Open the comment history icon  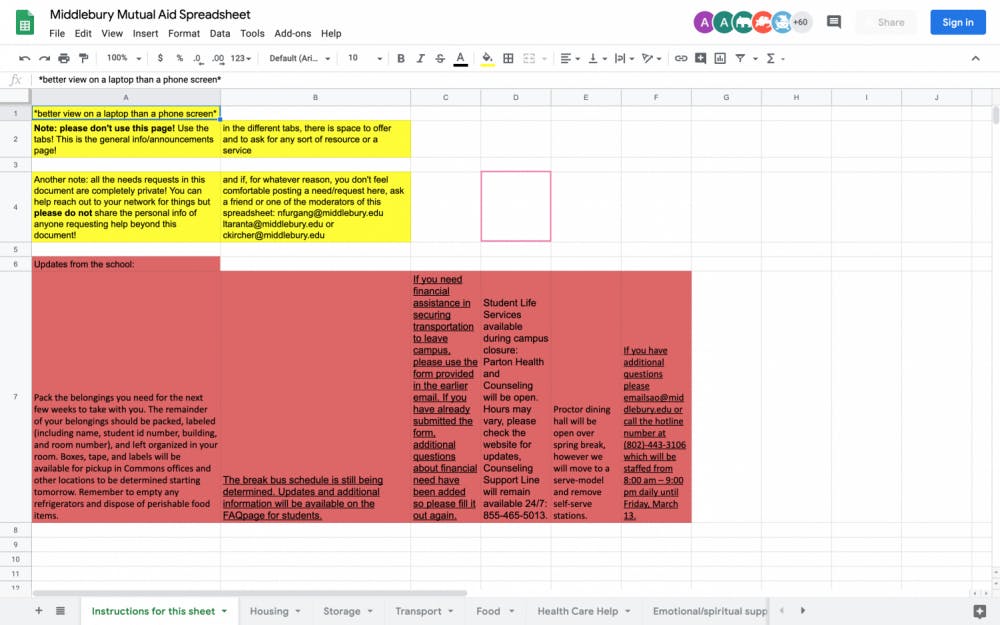pos(834,22)
